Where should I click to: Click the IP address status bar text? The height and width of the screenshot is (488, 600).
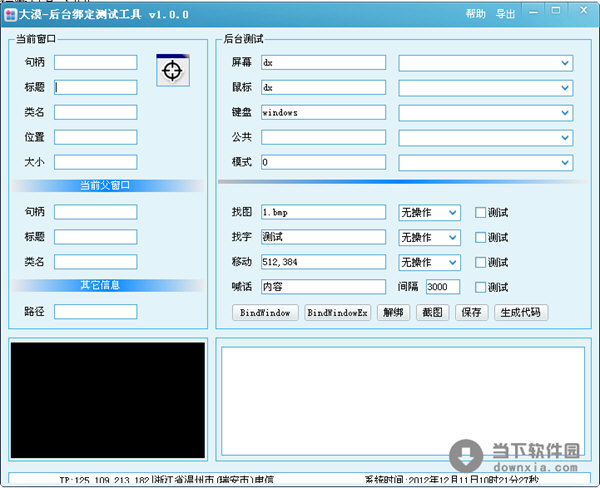pyautogui.click(x=167, y=480)
